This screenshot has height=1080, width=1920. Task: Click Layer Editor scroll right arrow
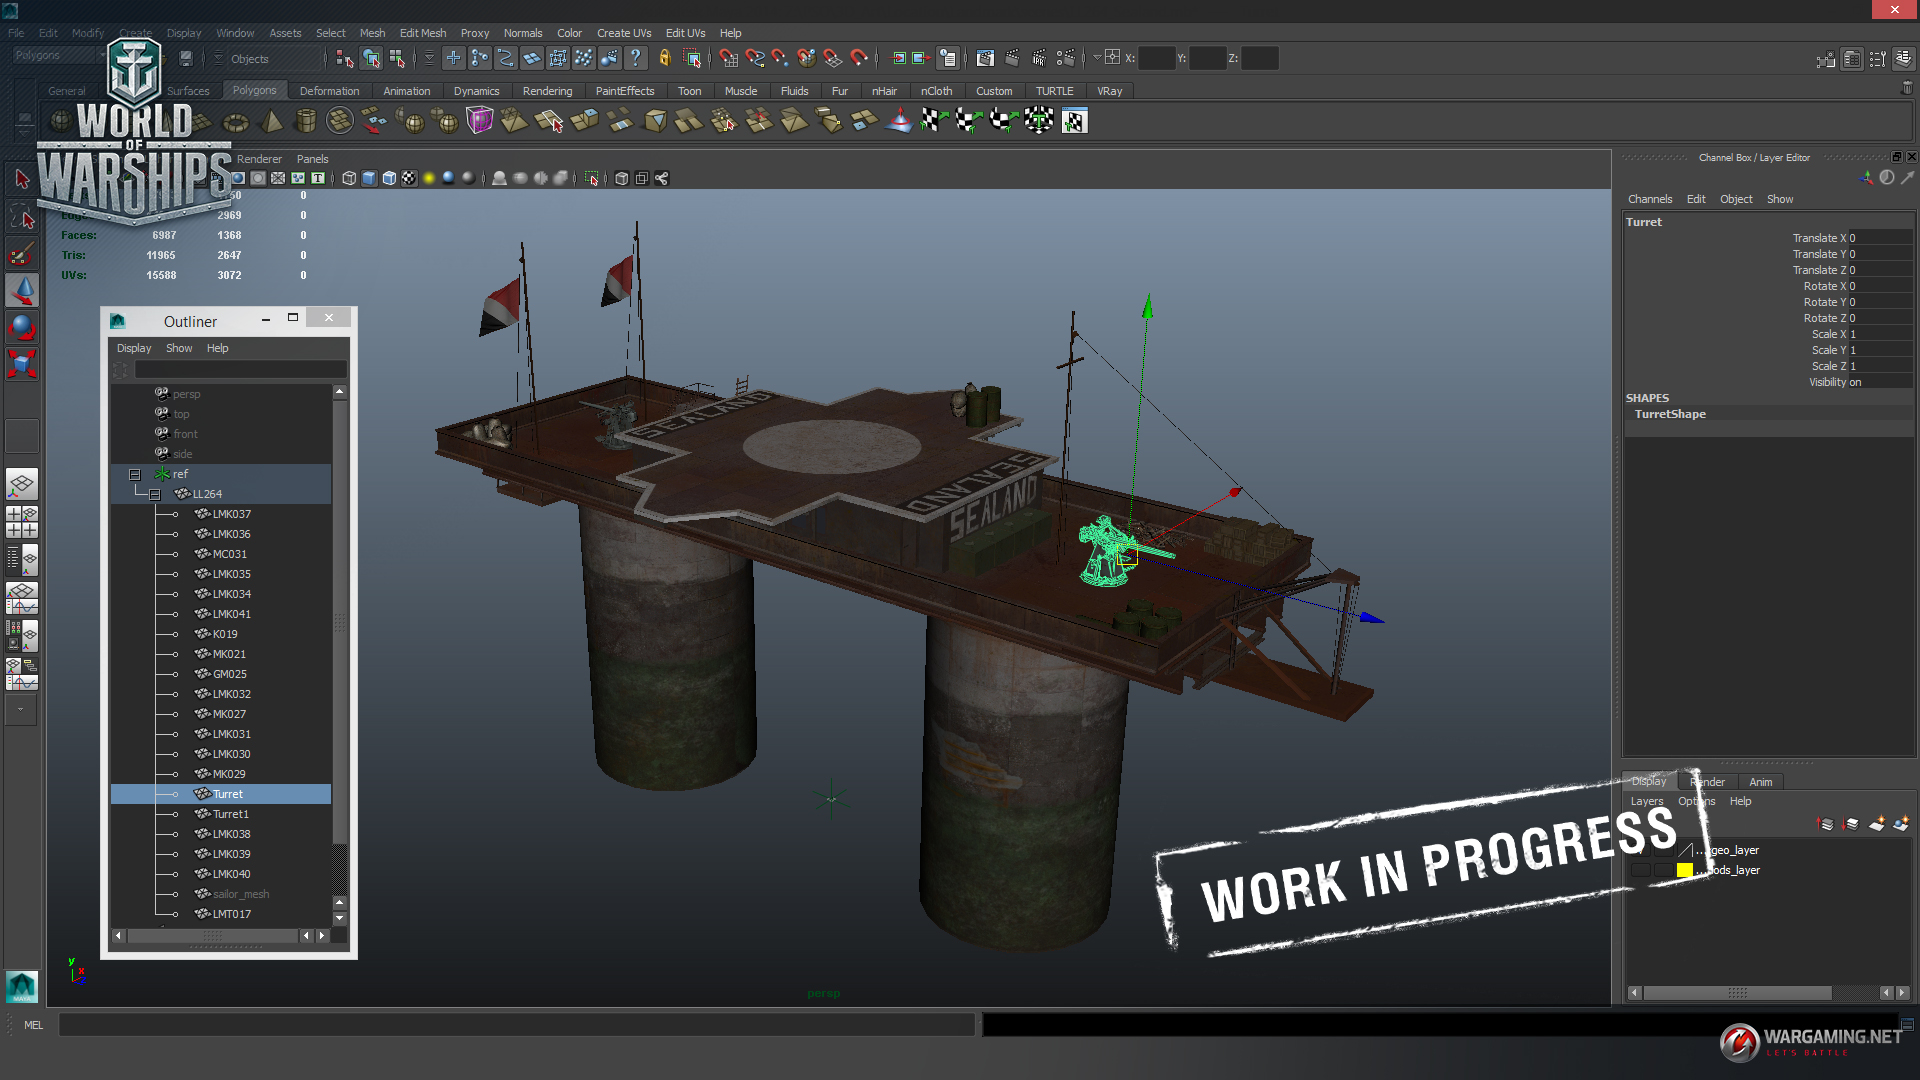[1902, 993]
